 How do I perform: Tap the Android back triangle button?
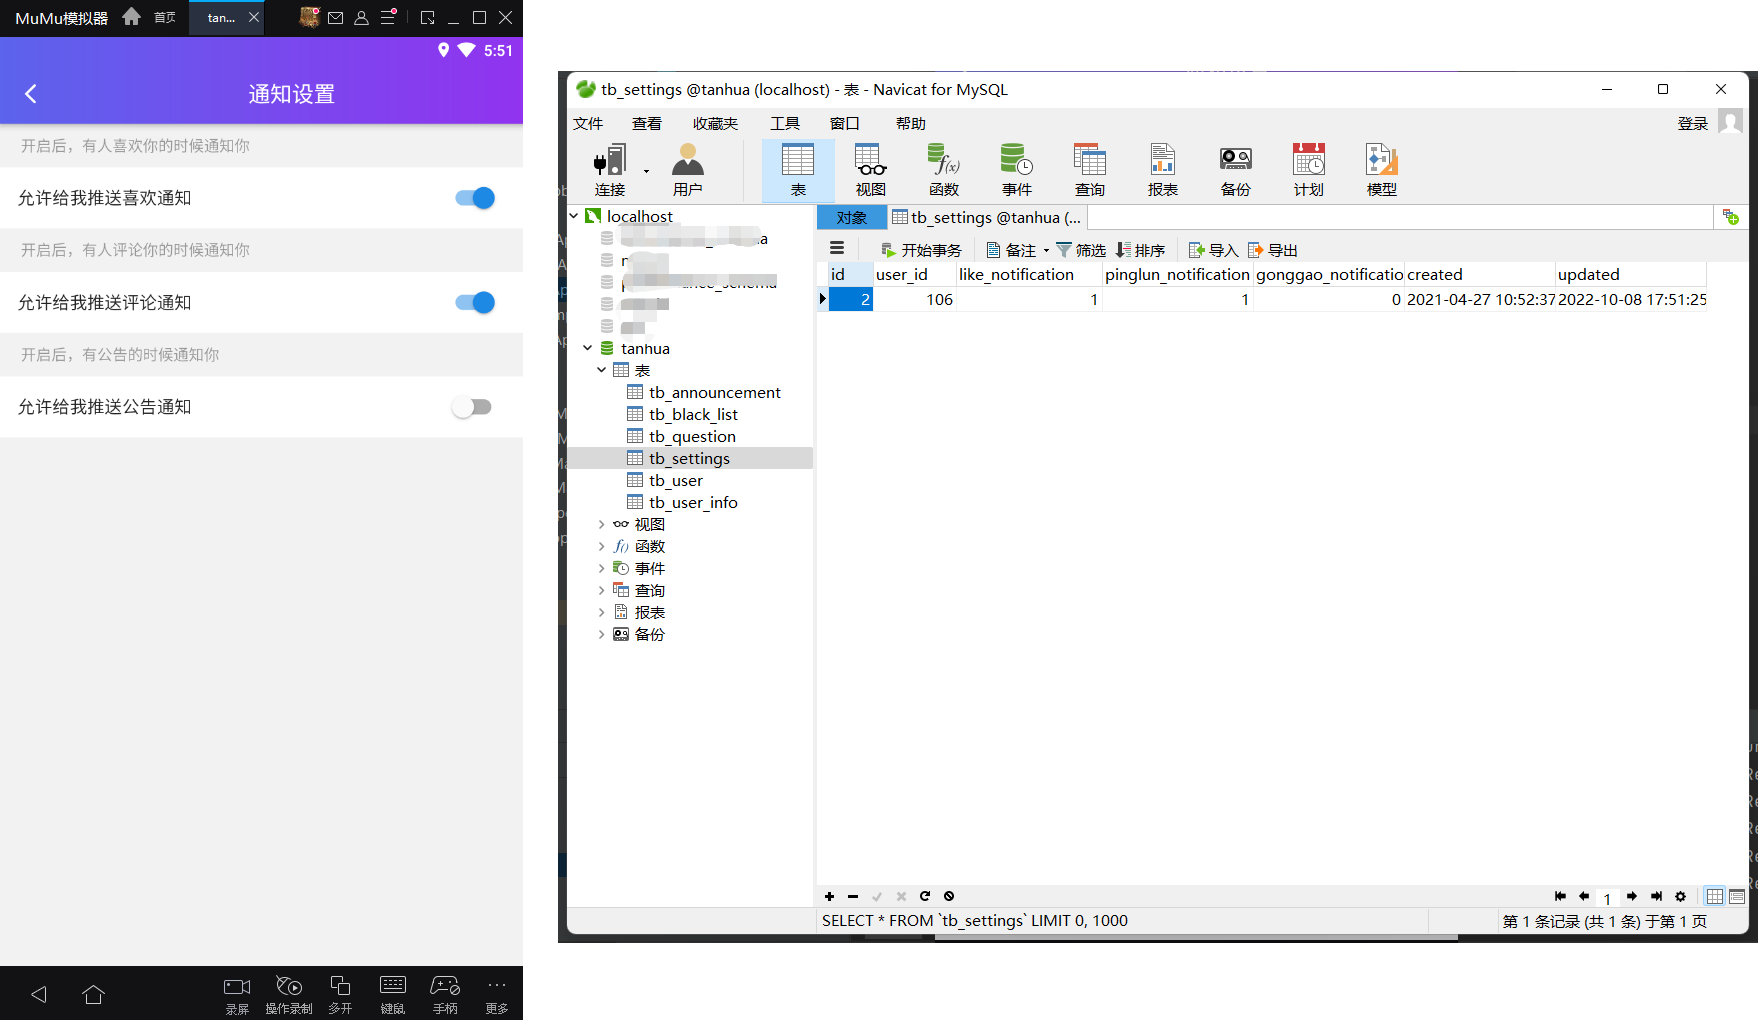coord(39,994)
